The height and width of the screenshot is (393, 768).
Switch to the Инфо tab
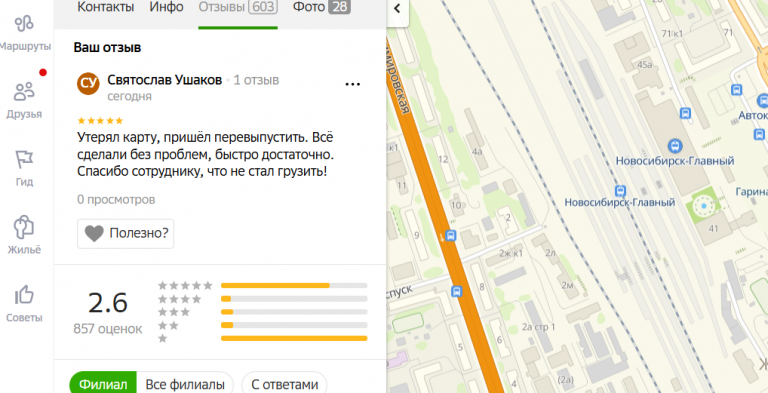click(167, 7)
